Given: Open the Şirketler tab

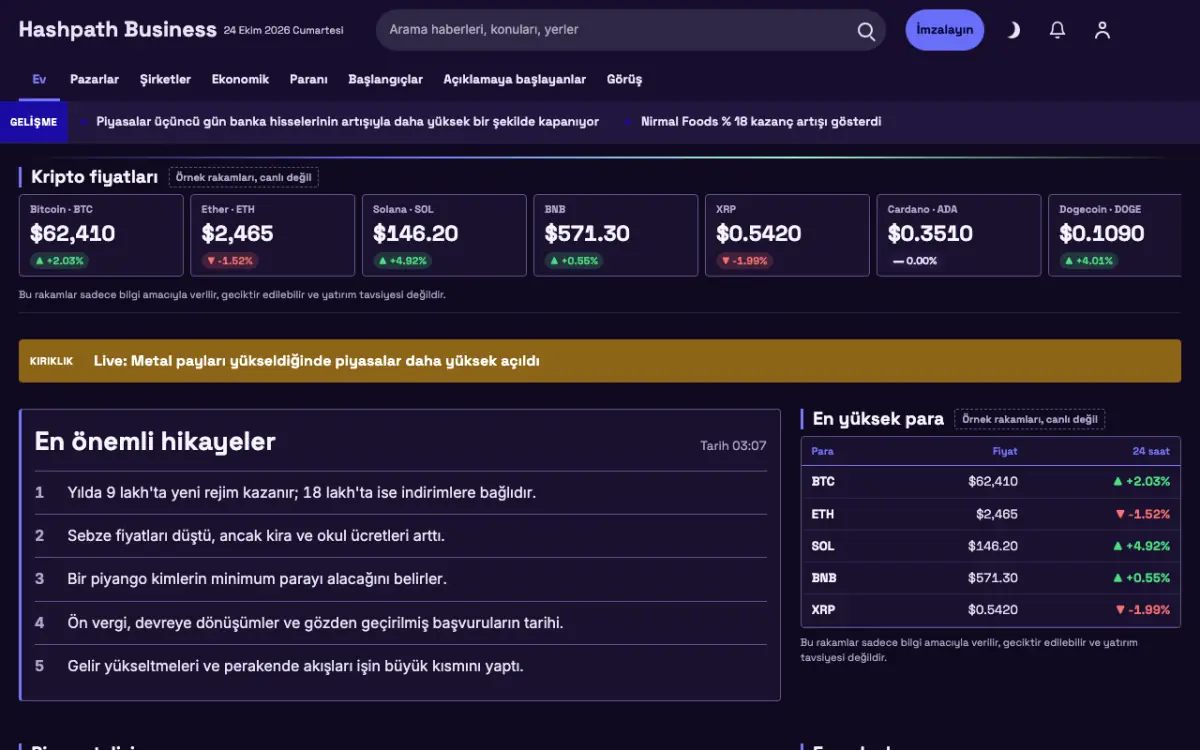Looking at the screenshot, I should [x=165, y=79].
